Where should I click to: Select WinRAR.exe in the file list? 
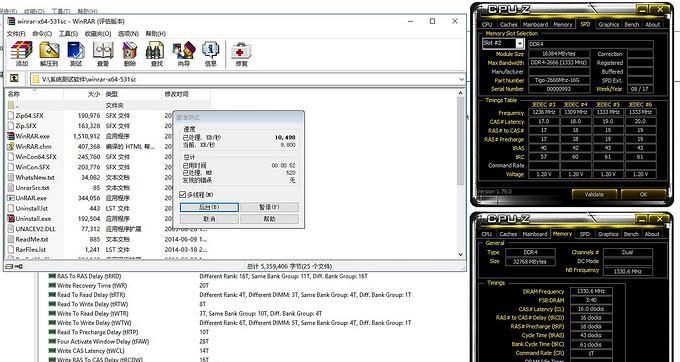point(33,136)
